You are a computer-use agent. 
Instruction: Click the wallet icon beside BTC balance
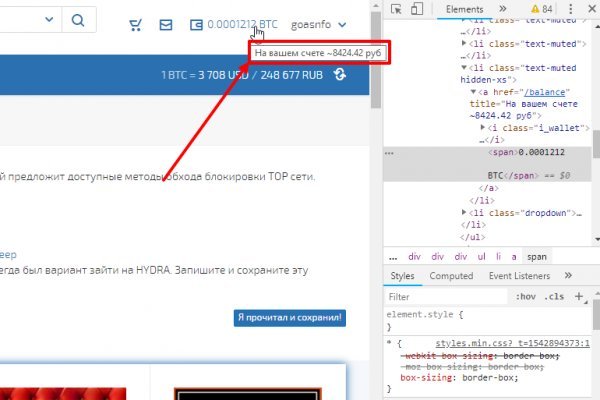coord(196,24)
